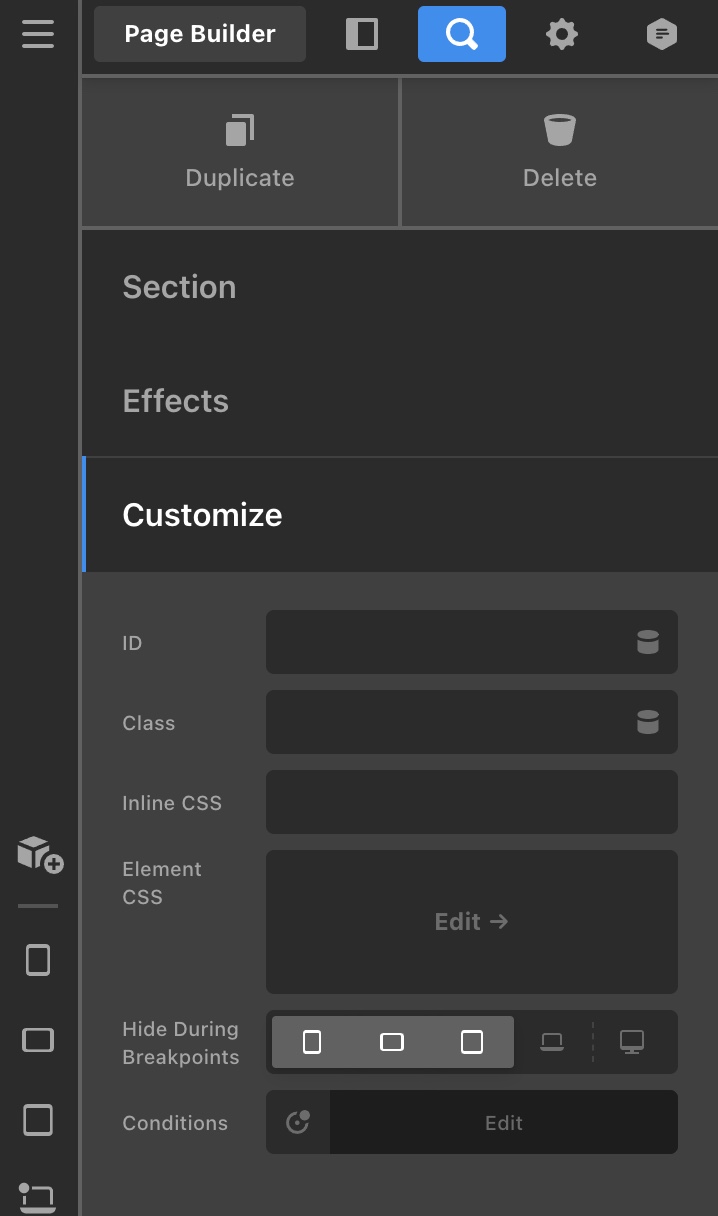Viewport: 718px width, 1216px height.
Task: Activate the blue search inspector icon
Action: point(462,34)
